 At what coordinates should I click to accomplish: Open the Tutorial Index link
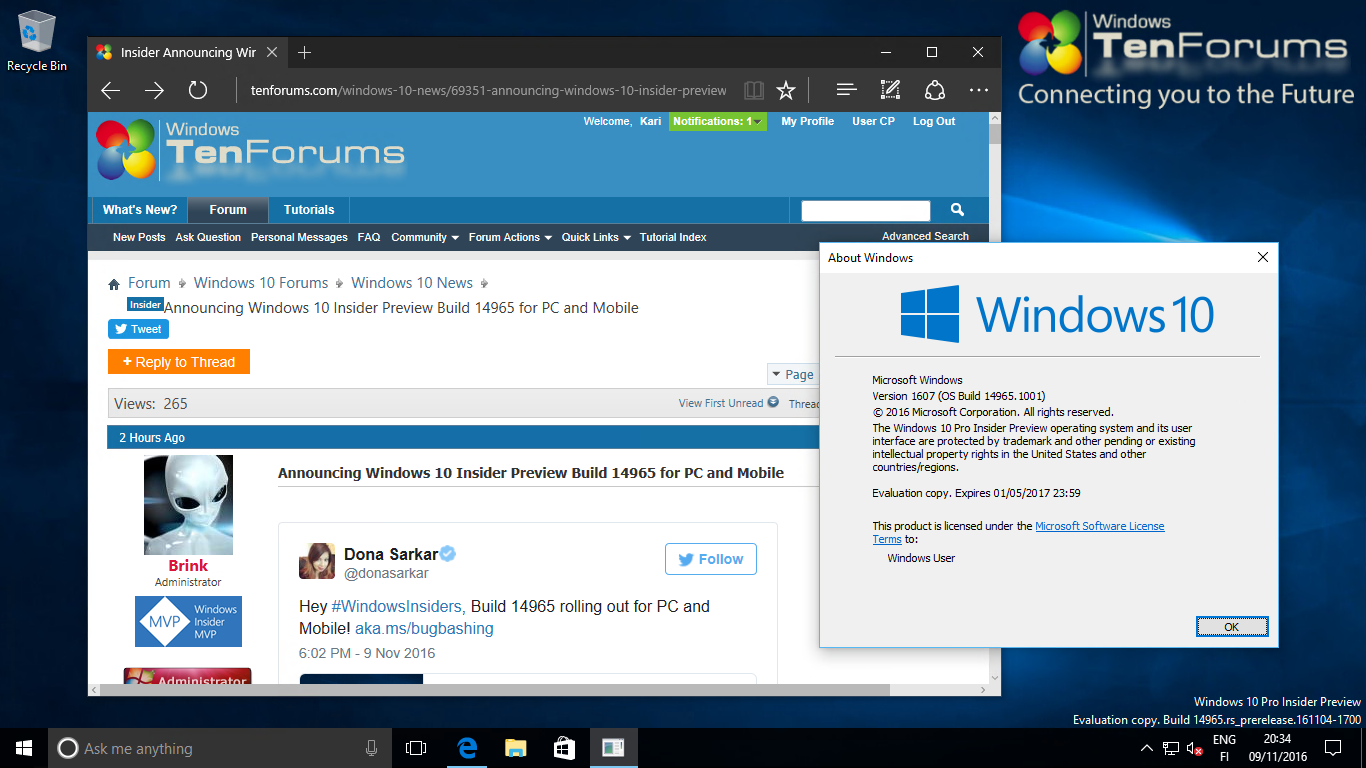(x=673, y=237)
